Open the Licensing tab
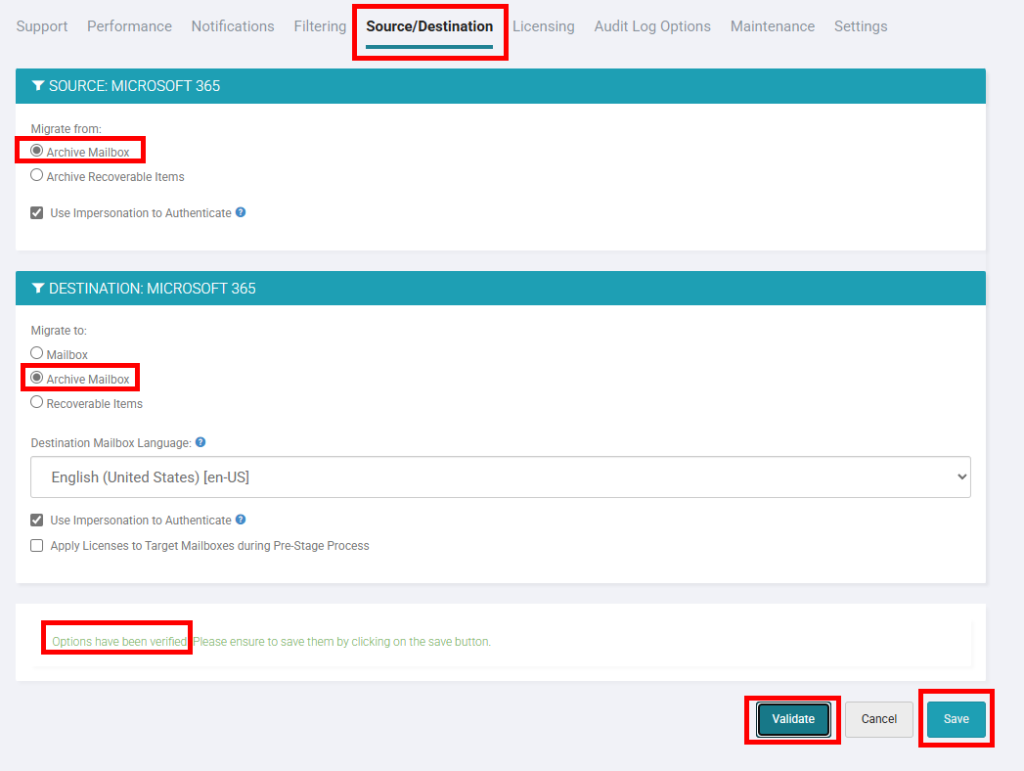This screenshot has width=1024, height=771. (x=543, y=26)
